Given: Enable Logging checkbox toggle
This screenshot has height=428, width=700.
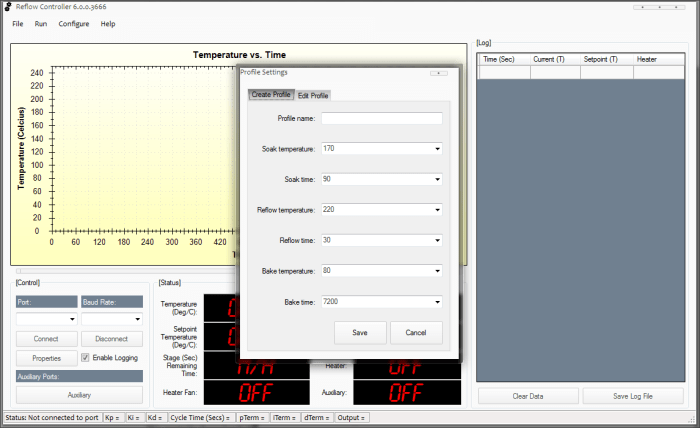Looking at the screenshot, I should pyautogui.click(x=86, y=357).
